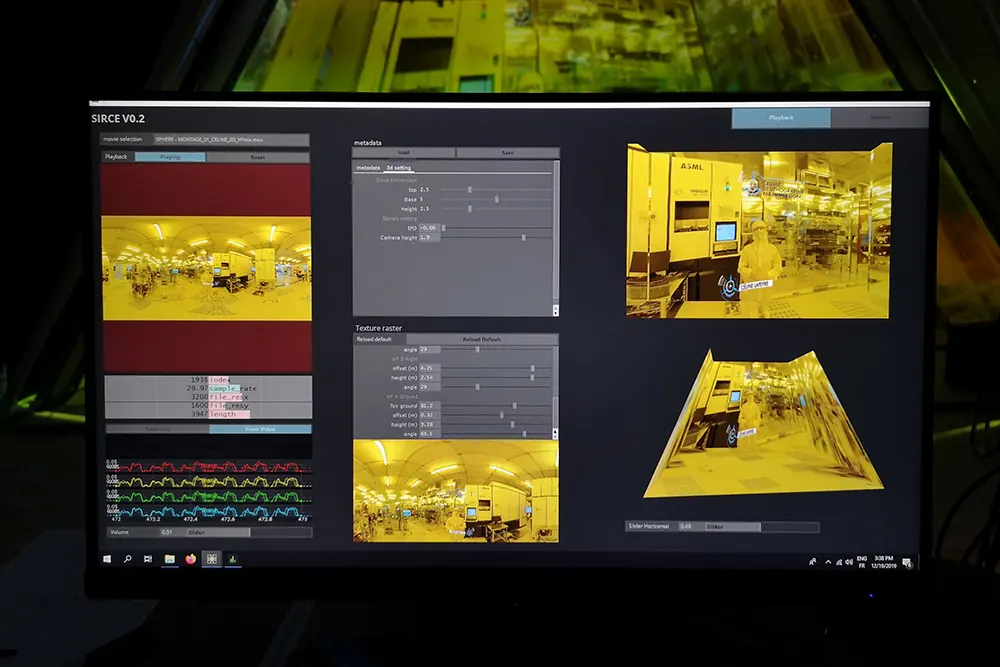Viewport: 1000px width, 667px height.
Task: Open network status tray icon
Action: [839, 562]
